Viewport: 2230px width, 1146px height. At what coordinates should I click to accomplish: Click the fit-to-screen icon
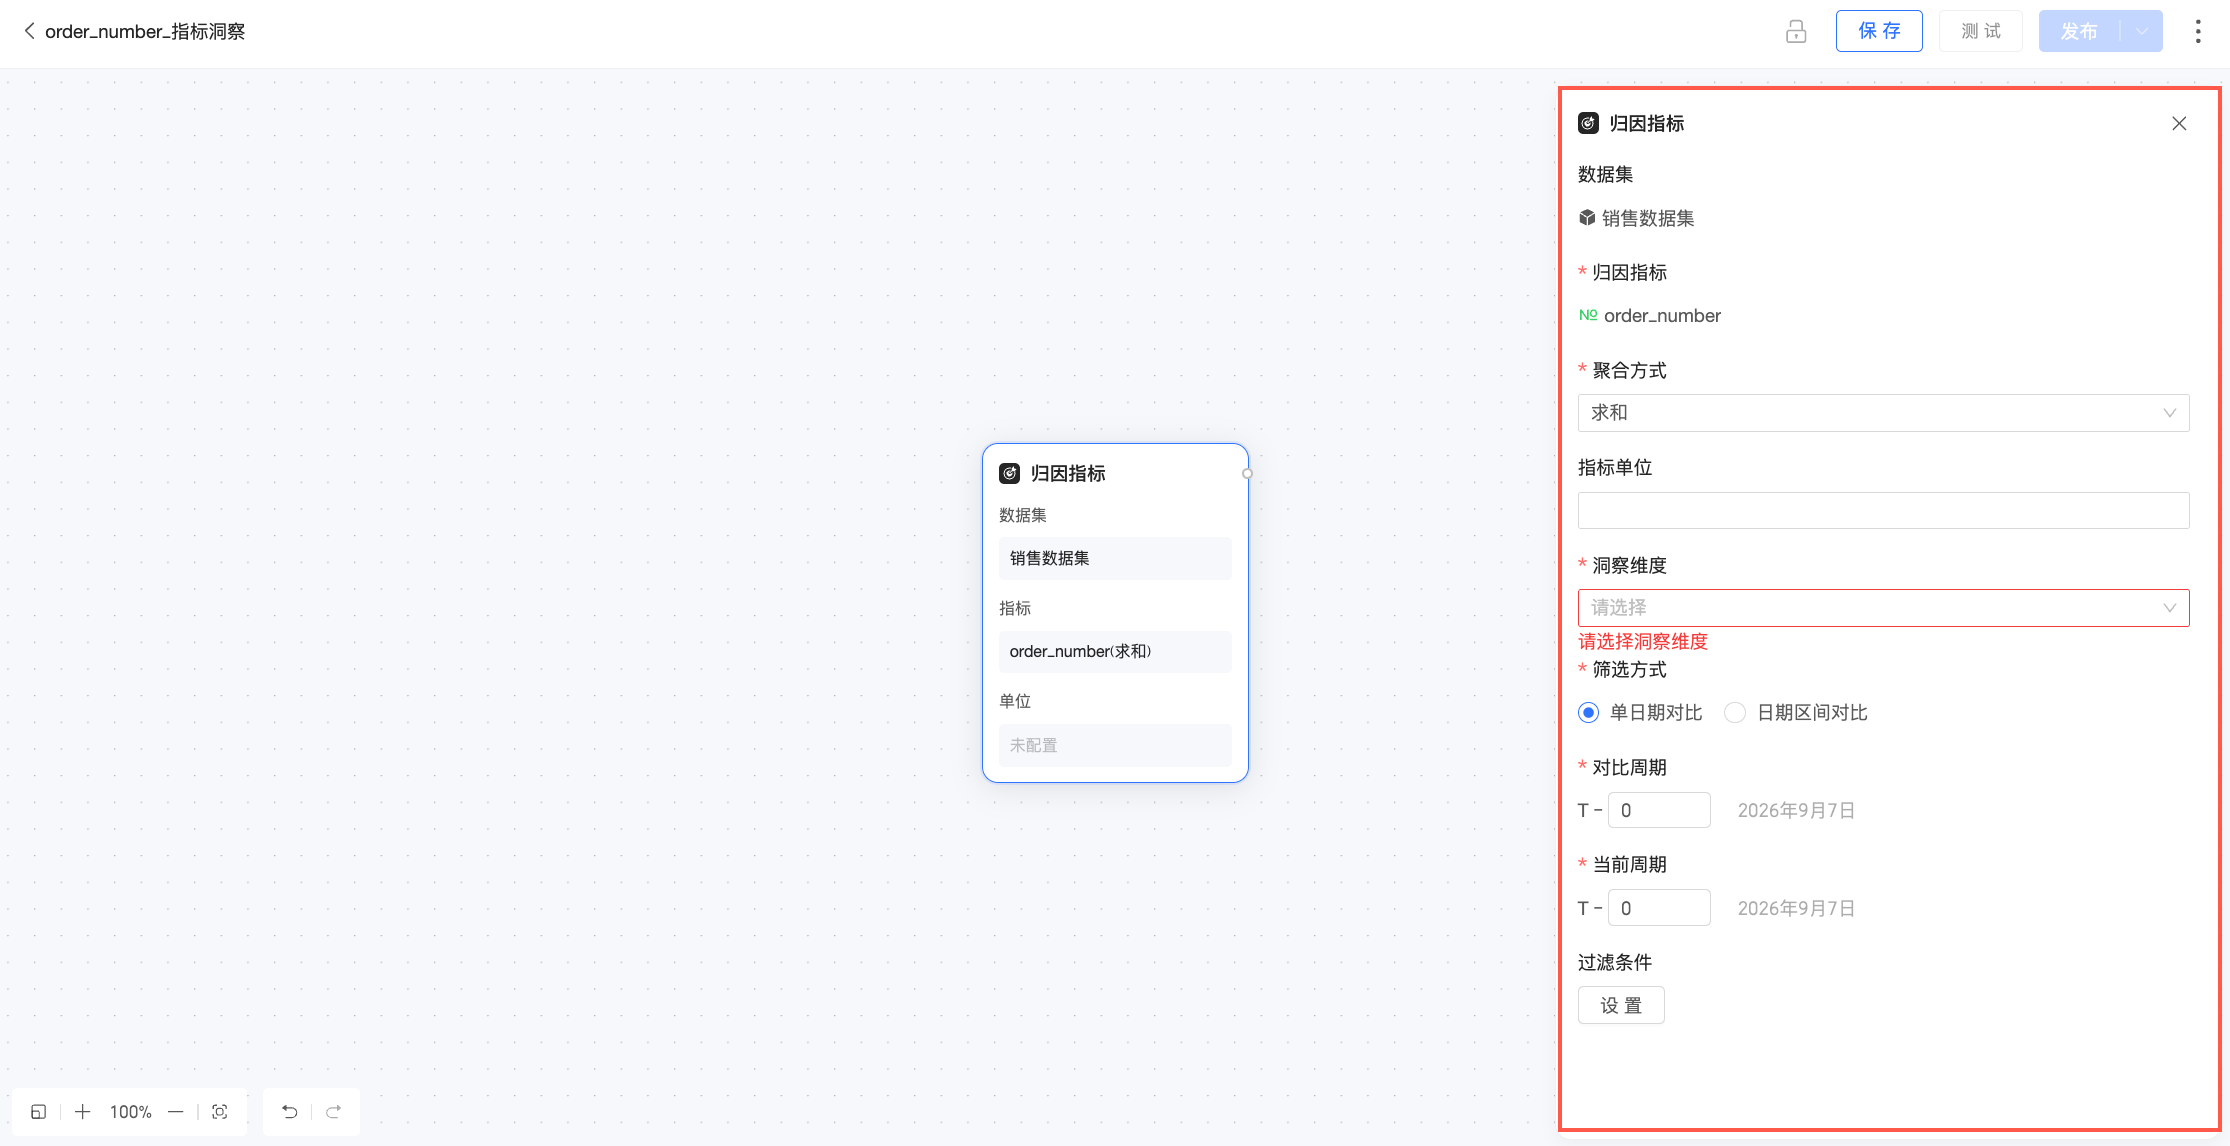[220, 1112]
